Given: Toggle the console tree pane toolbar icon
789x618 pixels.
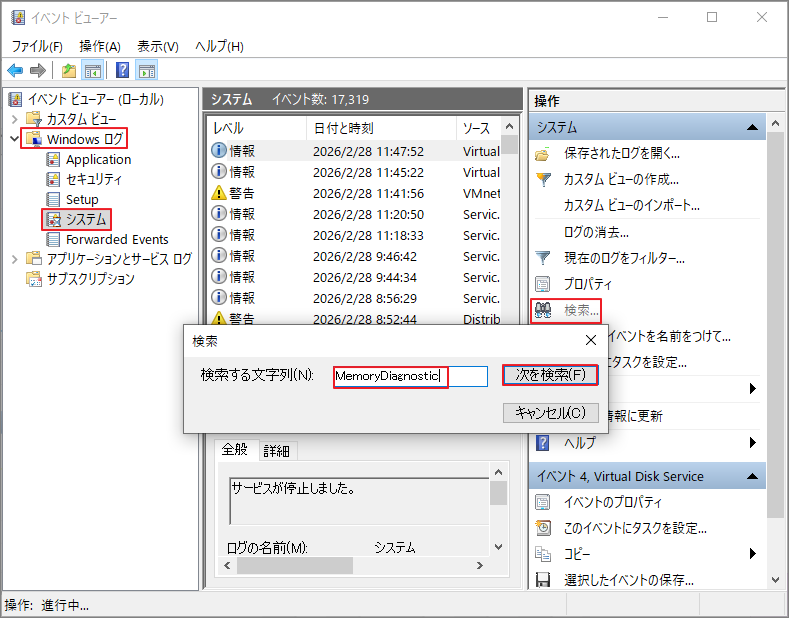Looking at the screenshot, I should click(93, 70).
